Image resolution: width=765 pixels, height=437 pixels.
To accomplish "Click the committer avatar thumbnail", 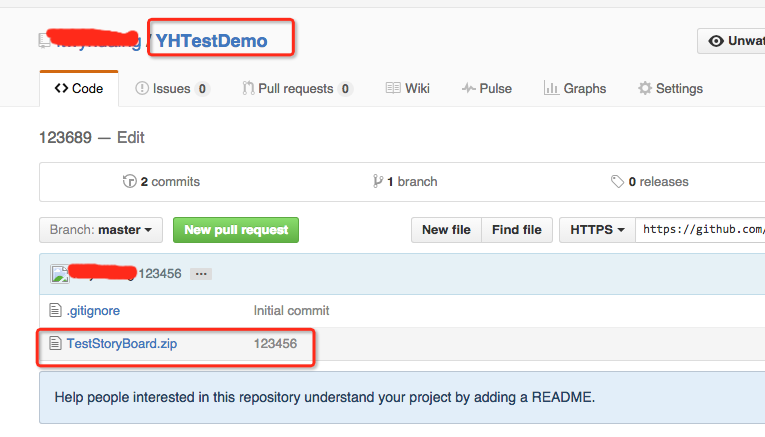I will (x=60, y=274).
